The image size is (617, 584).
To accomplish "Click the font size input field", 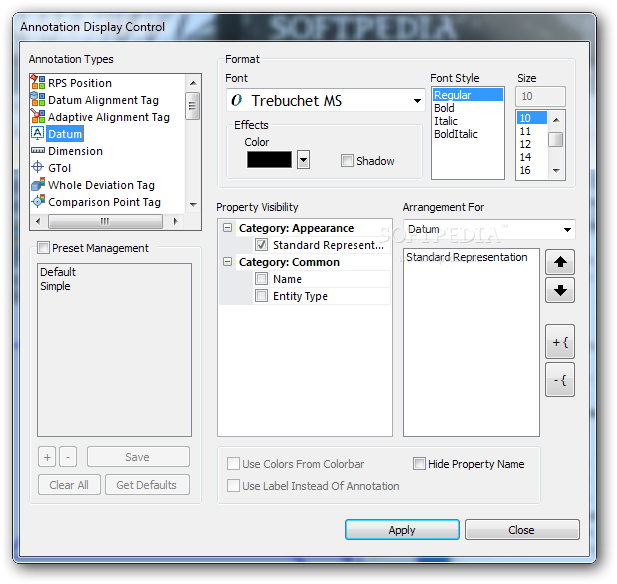I will click(540, 96).
